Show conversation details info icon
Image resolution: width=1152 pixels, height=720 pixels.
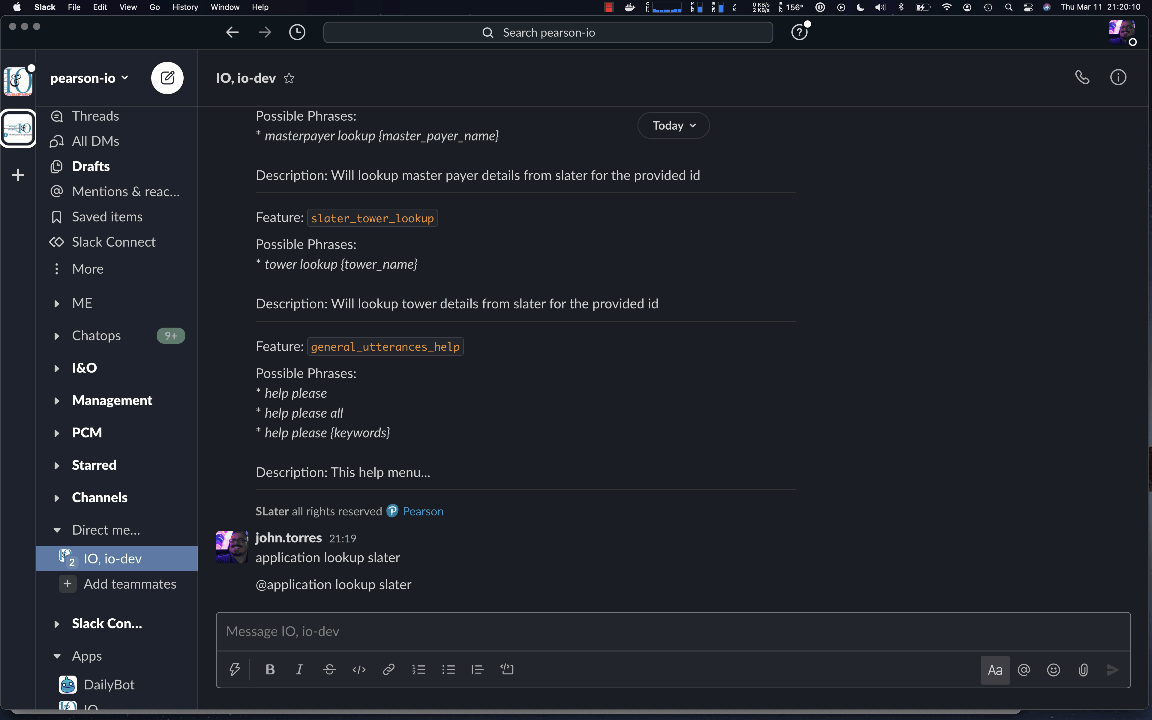coord(1118,77)
